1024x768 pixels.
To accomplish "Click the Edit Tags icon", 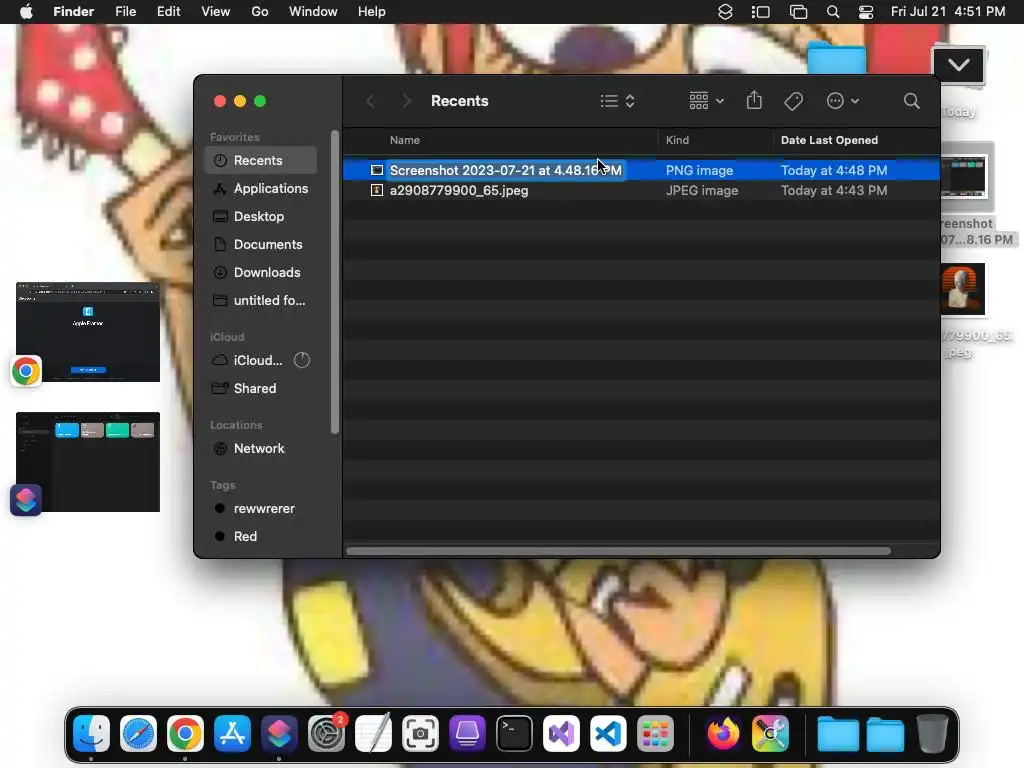I will click(x=793, y=101).
